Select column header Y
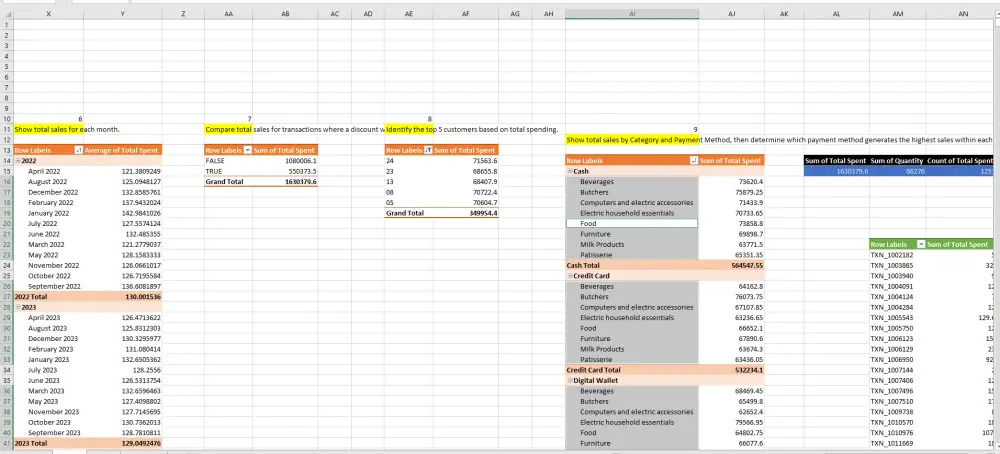Screen dimensions: 1000x454 click(x=122, y=13)
